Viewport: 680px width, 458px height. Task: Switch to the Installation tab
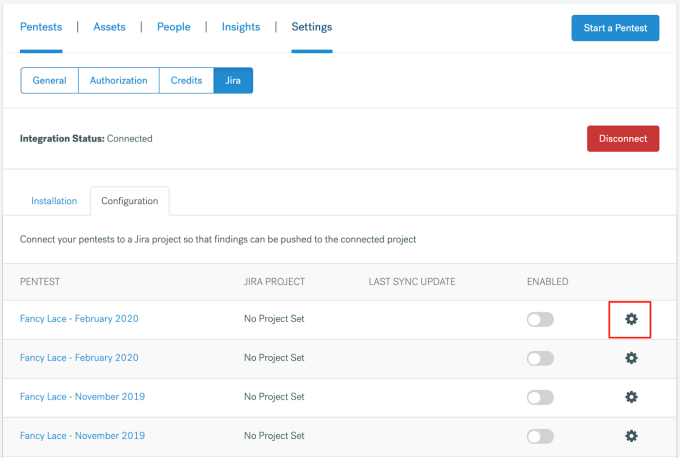point(54,201)
